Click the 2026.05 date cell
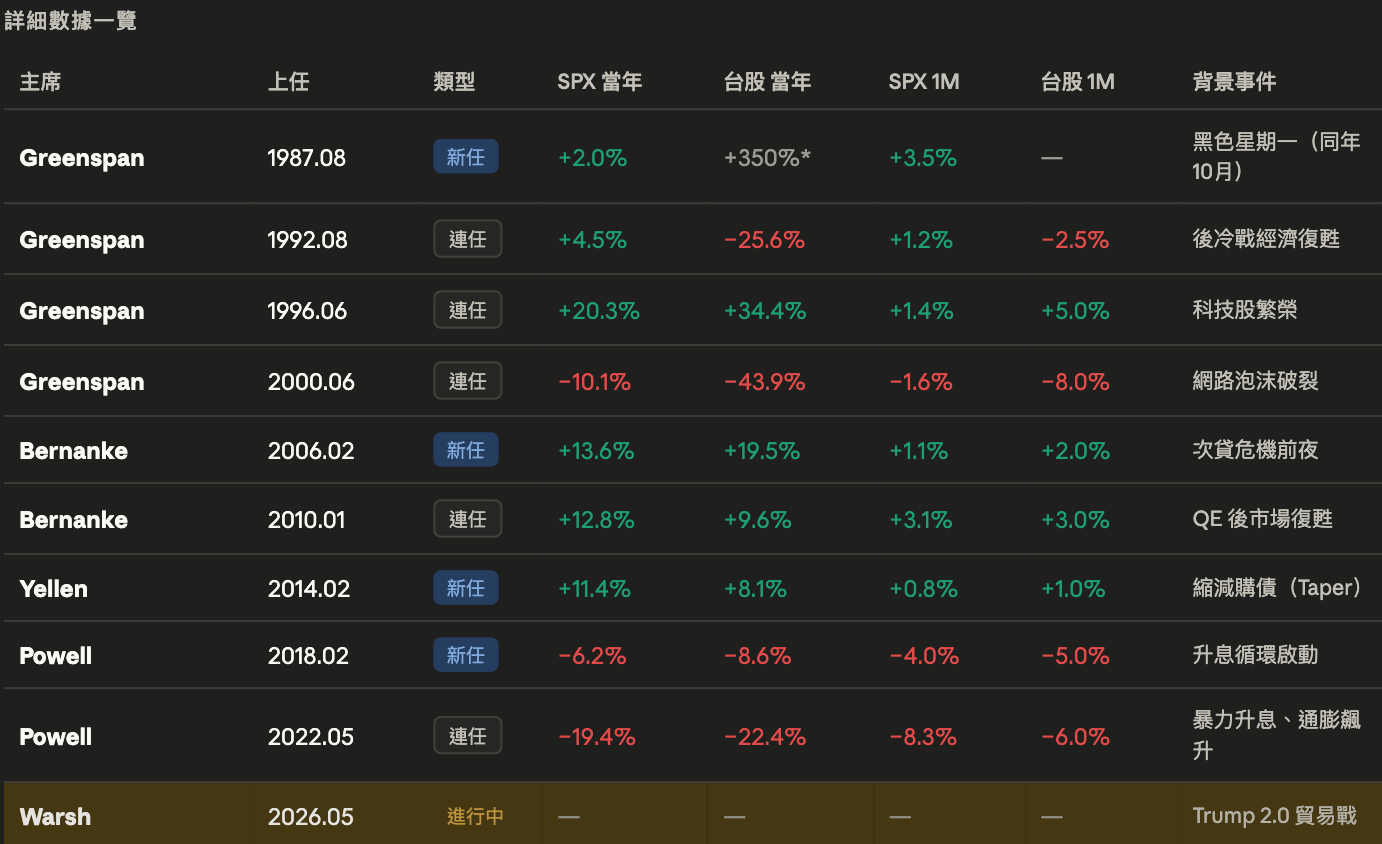The width and height of the screenshot is (1382, 844). click(x=311, y=816)
